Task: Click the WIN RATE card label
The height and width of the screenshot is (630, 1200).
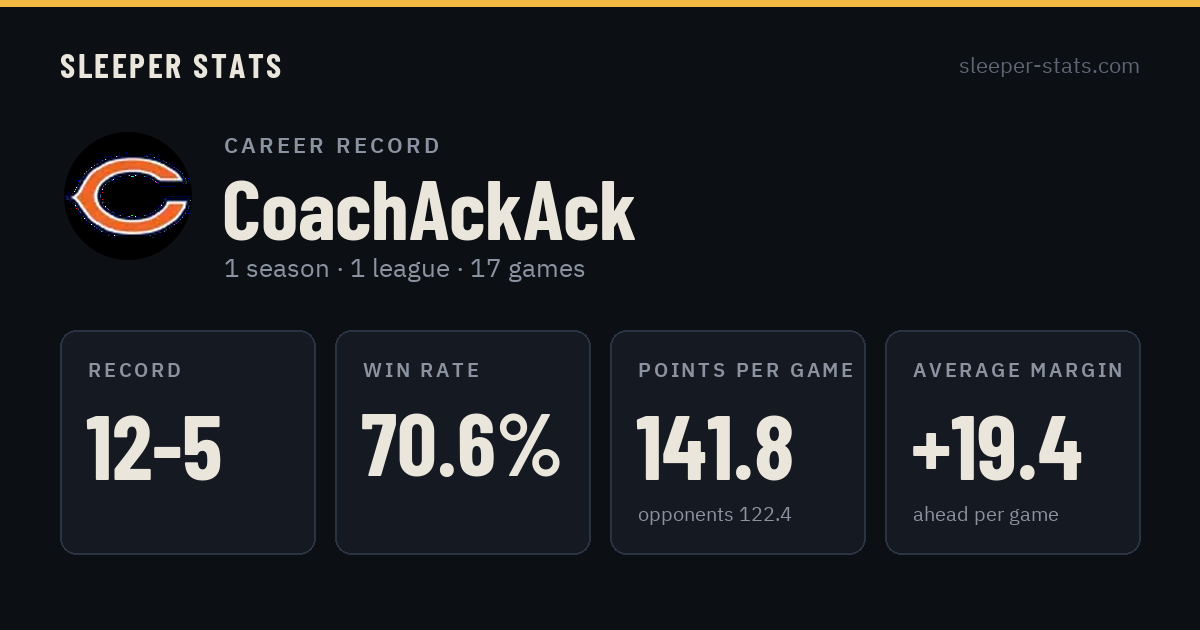Action: point(422,371)
